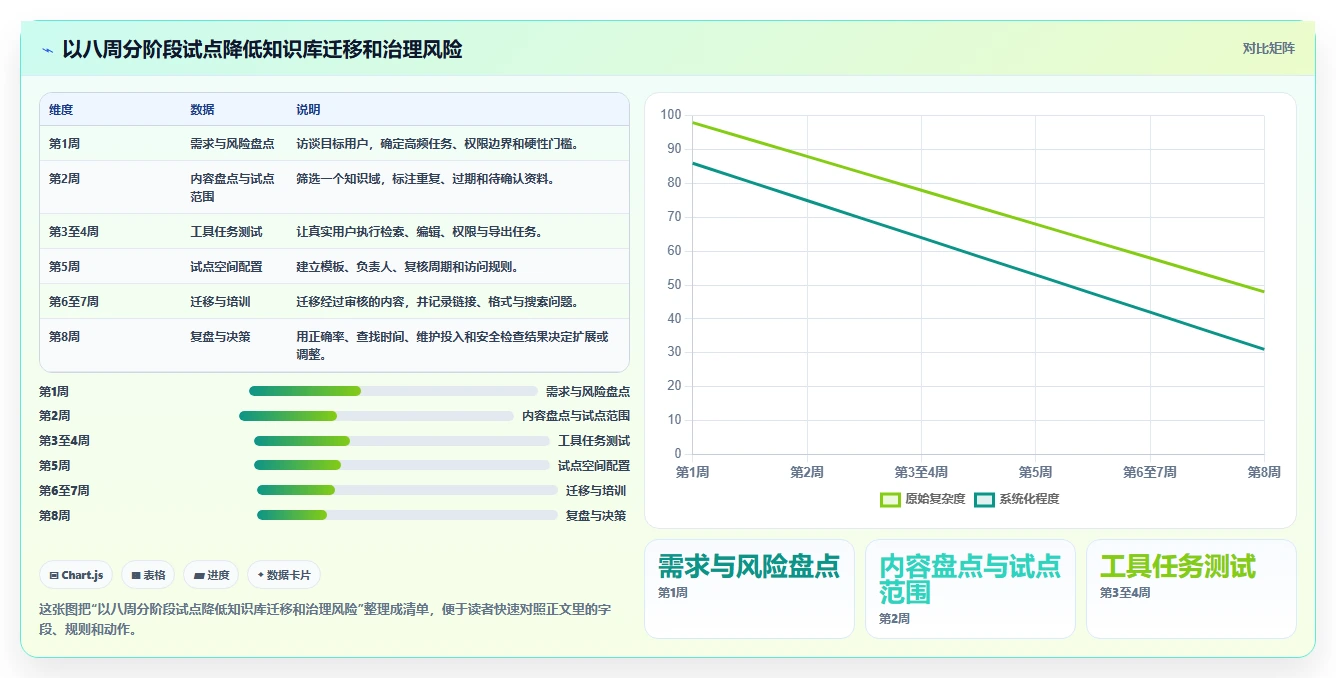Click the 第3至4周 progress bar
The width and height of the screenshot is (1336, 678).
(402, 441)
